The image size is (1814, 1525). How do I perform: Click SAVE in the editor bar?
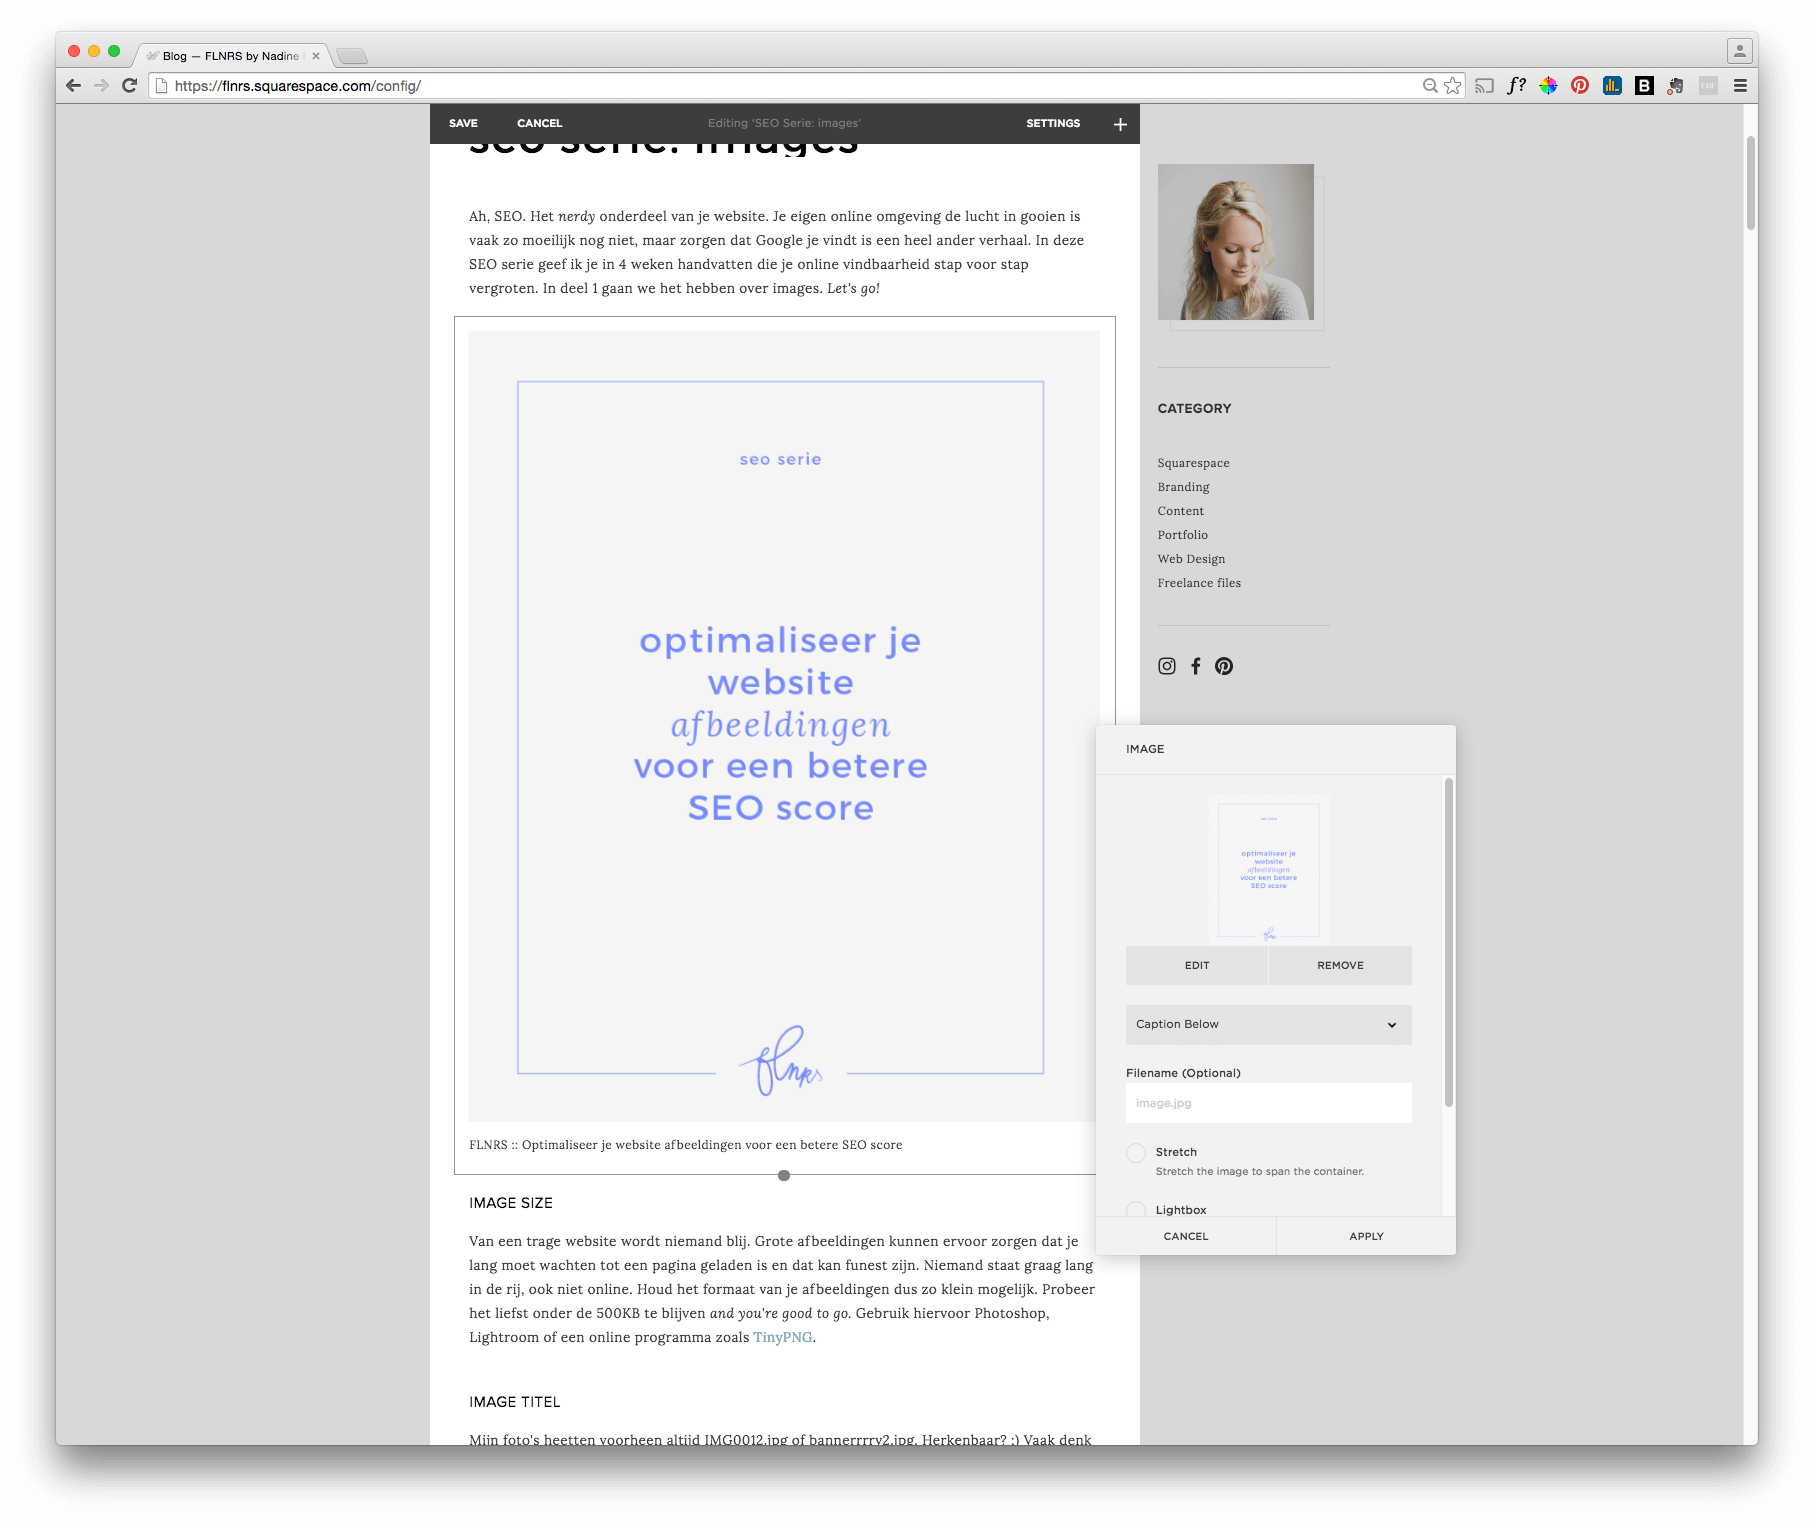(463, 124)
